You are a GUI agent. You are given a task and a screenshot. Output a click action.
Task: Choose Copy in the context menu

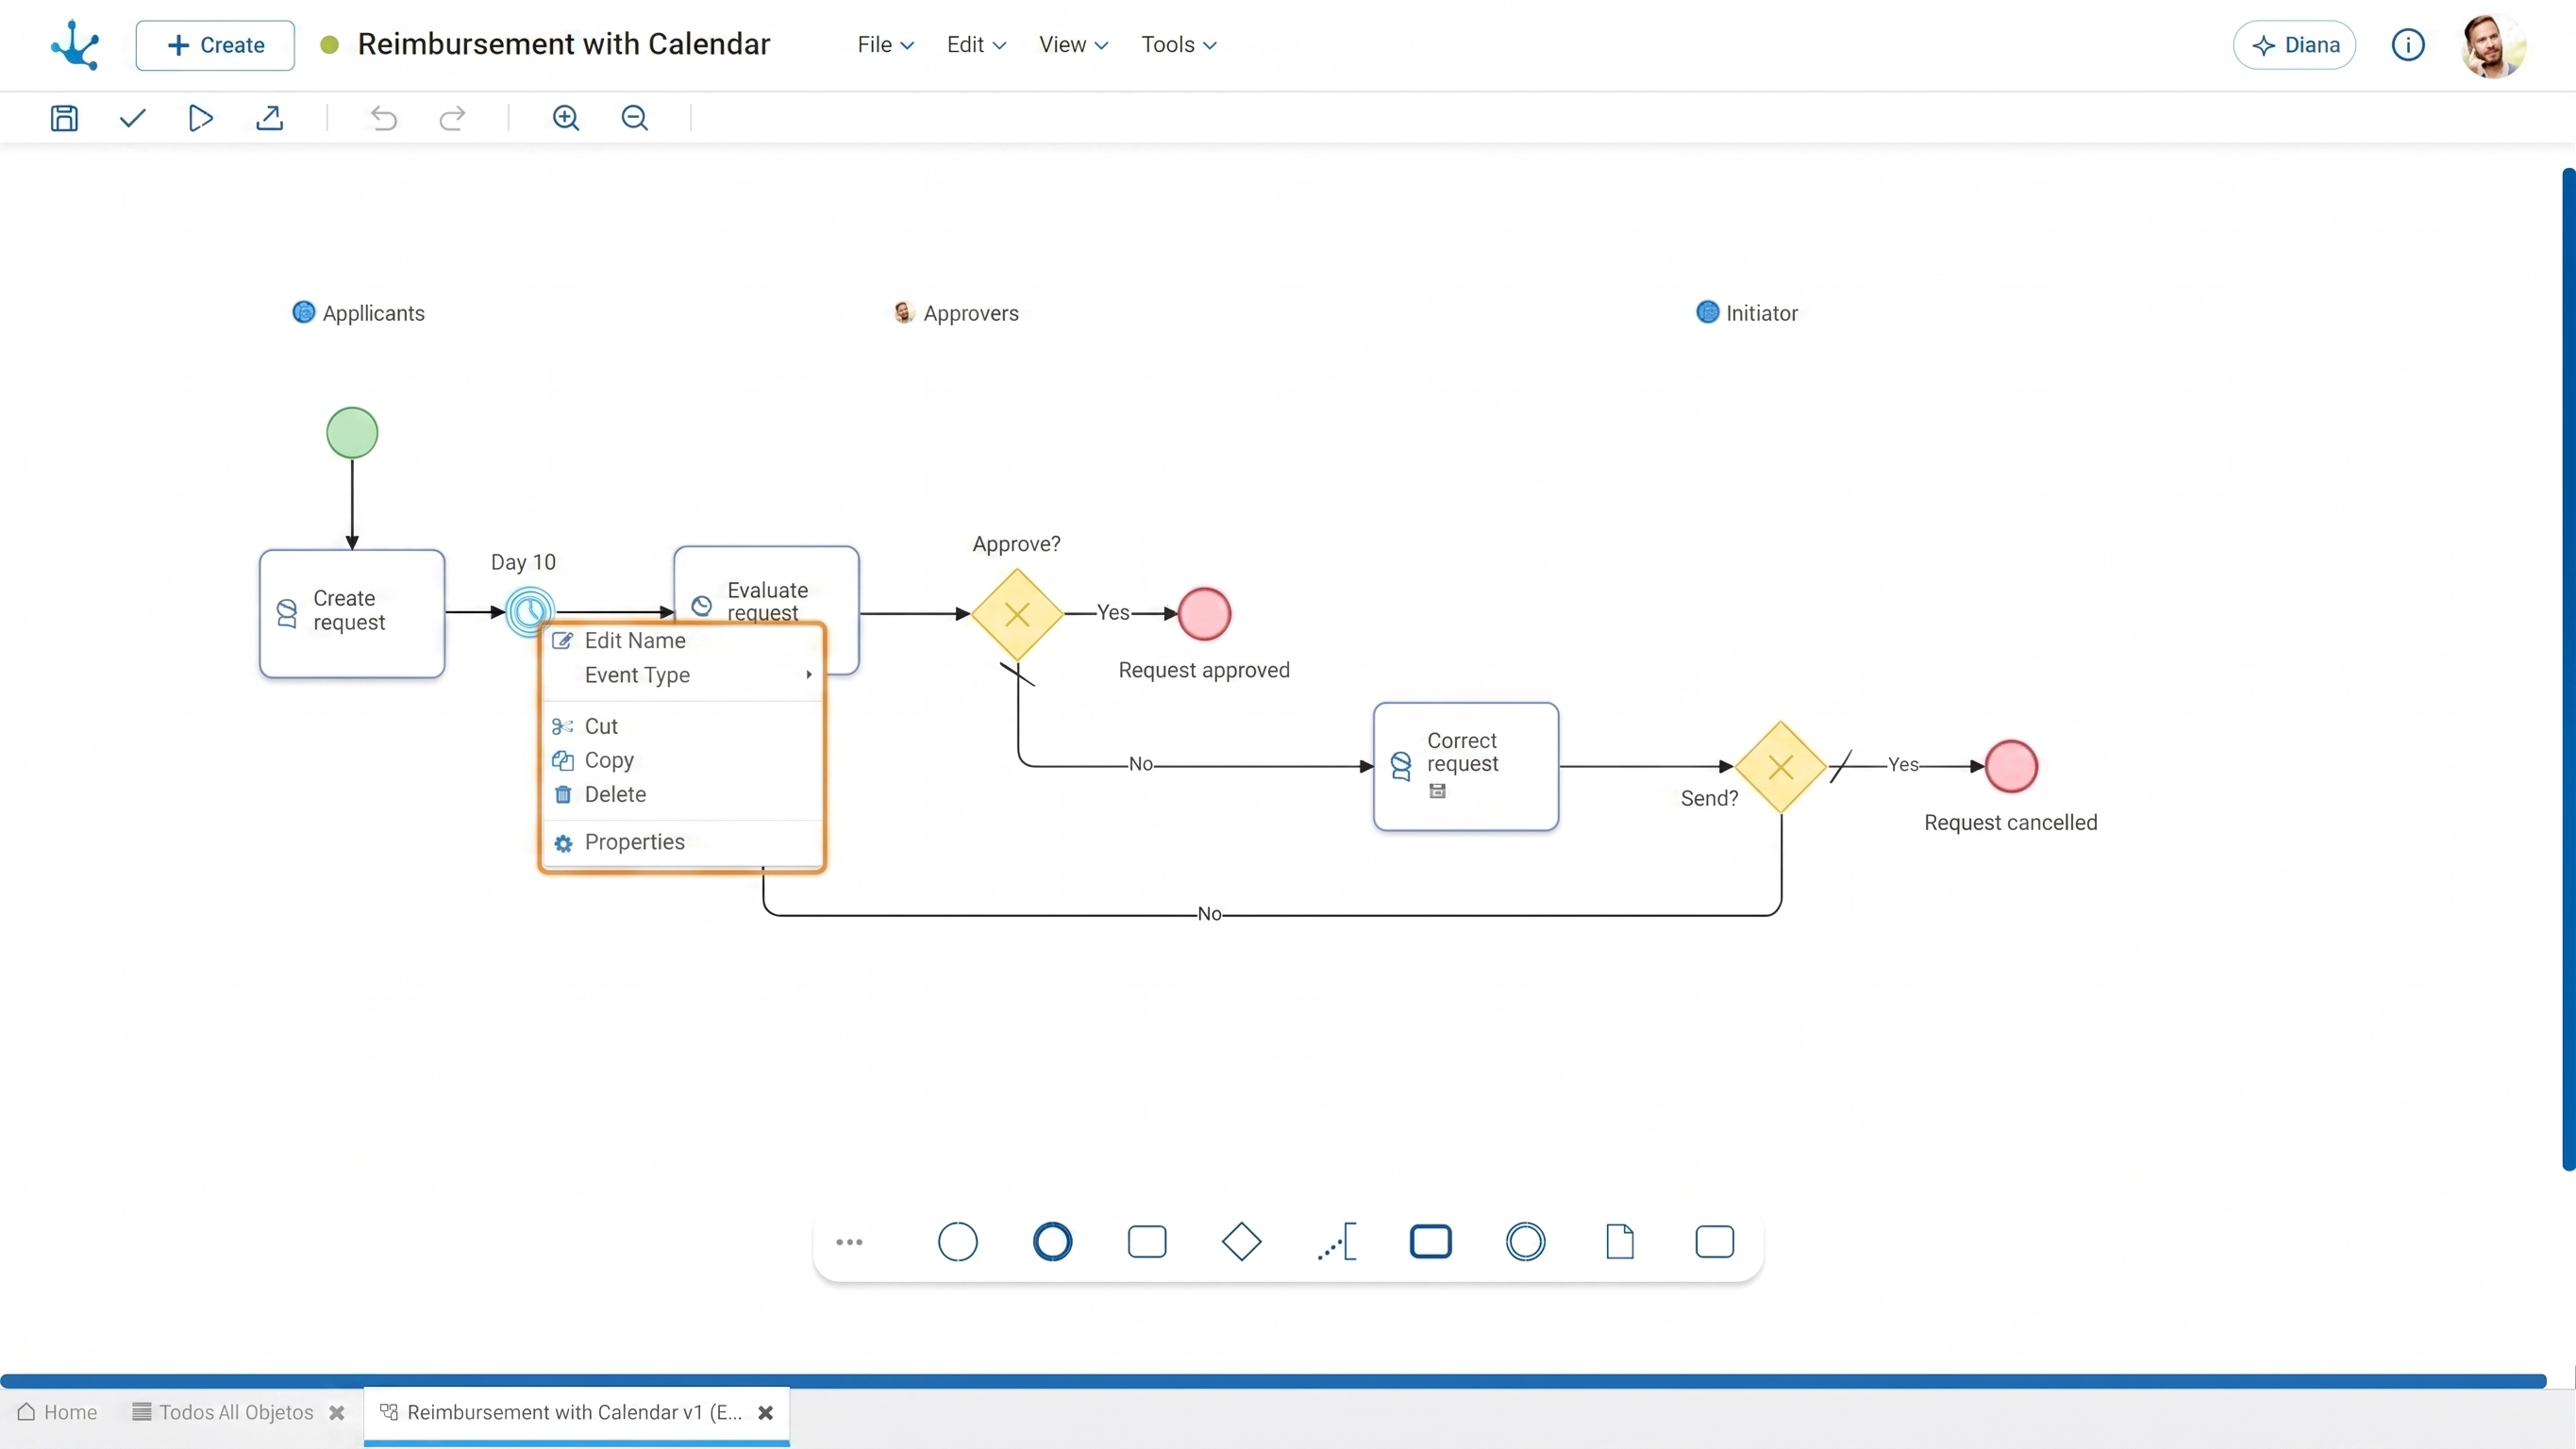(x=683, y=760)
